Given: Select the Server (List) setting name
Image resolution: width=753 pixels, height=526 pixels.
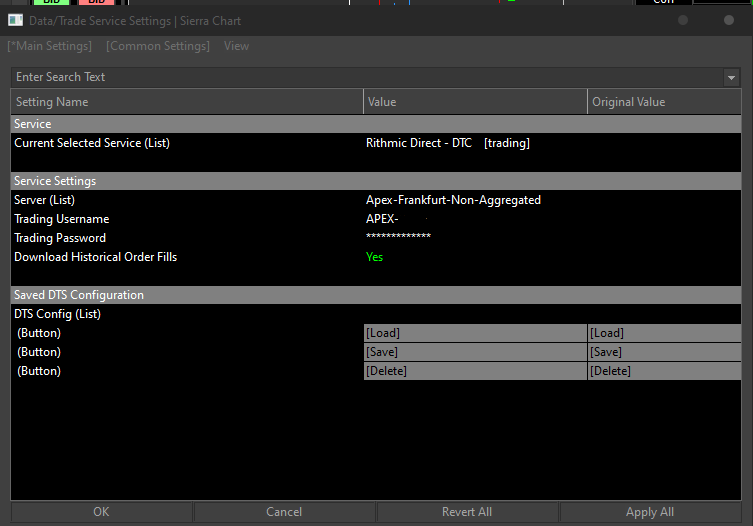Looking at the screenshot, I should pos(44,200).
